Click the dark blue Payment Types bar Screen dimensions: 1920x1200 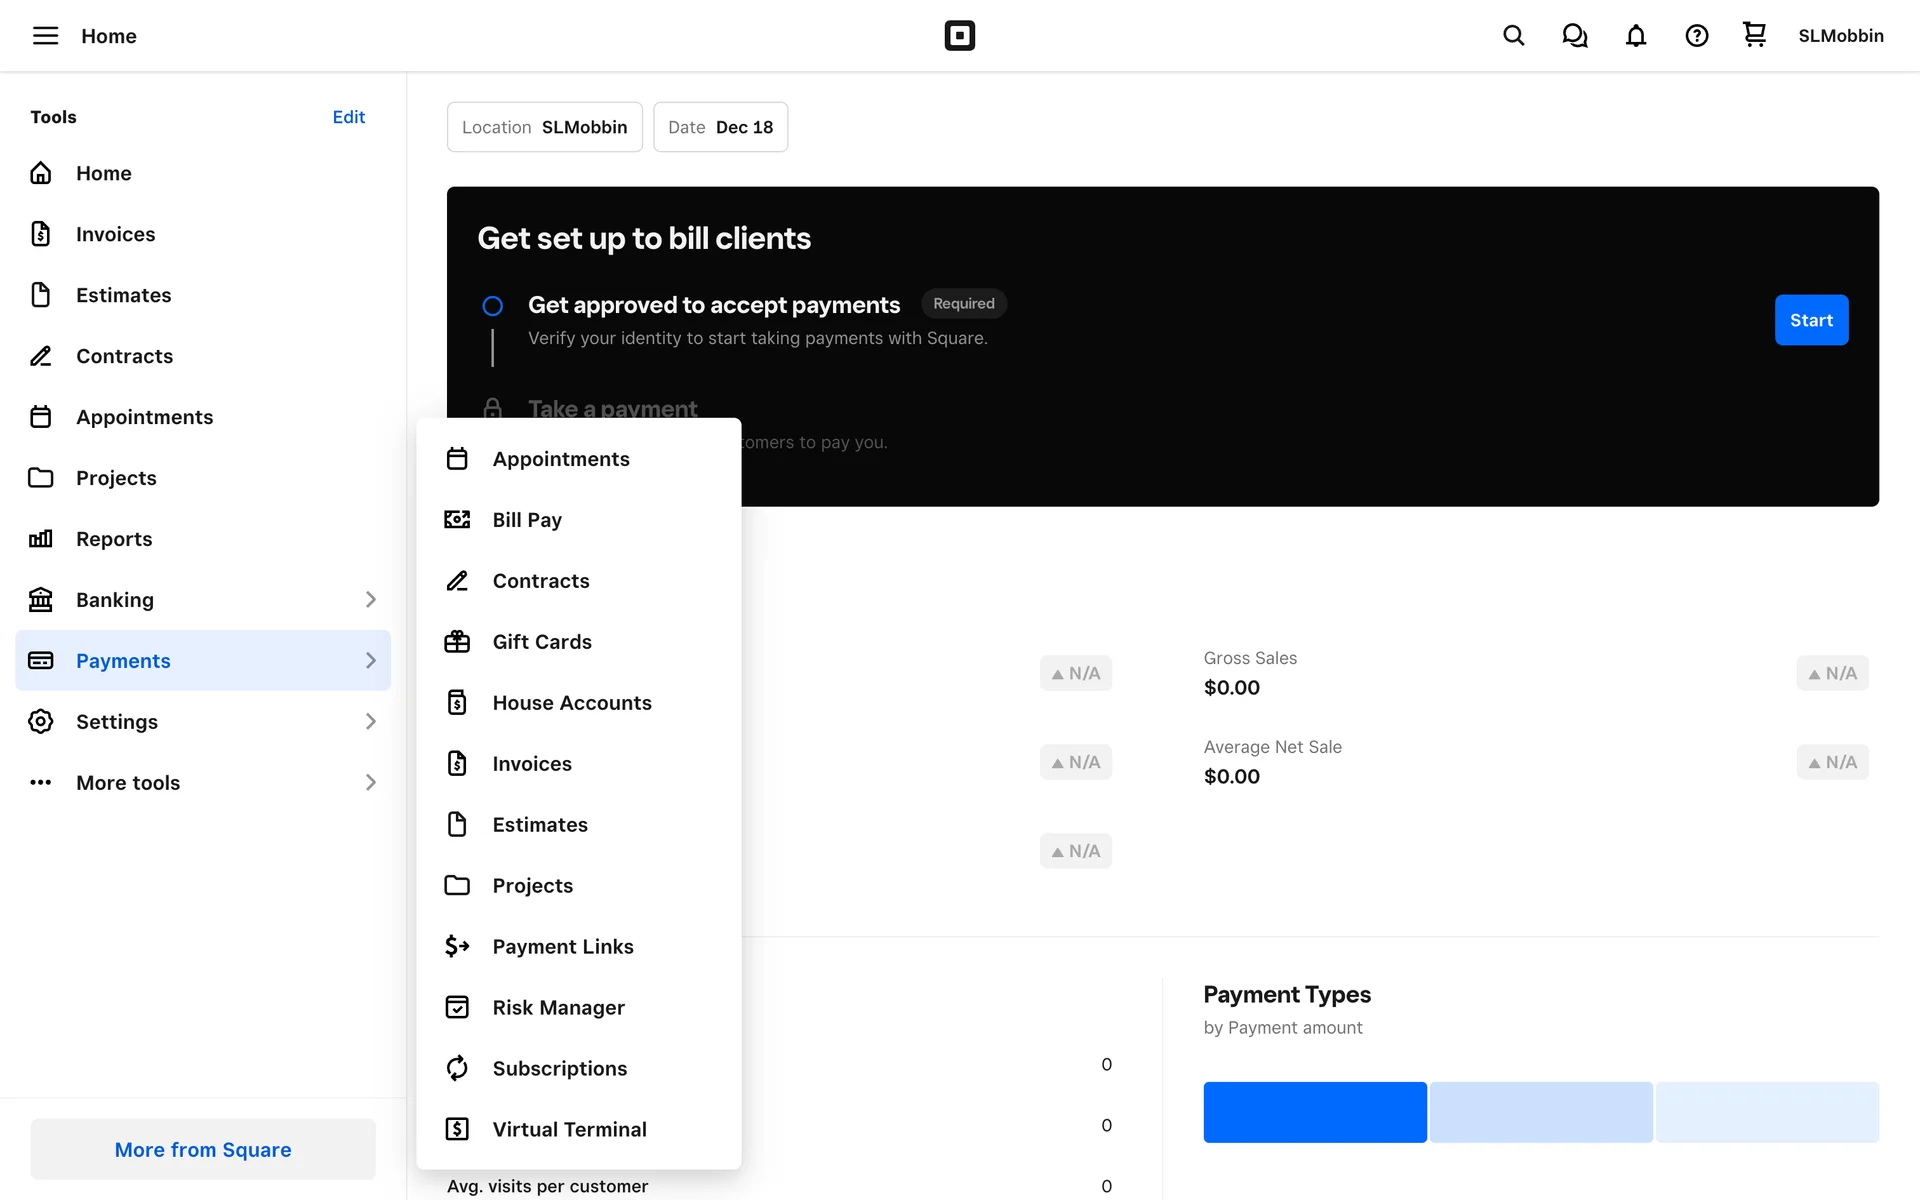(1314, 1112)
